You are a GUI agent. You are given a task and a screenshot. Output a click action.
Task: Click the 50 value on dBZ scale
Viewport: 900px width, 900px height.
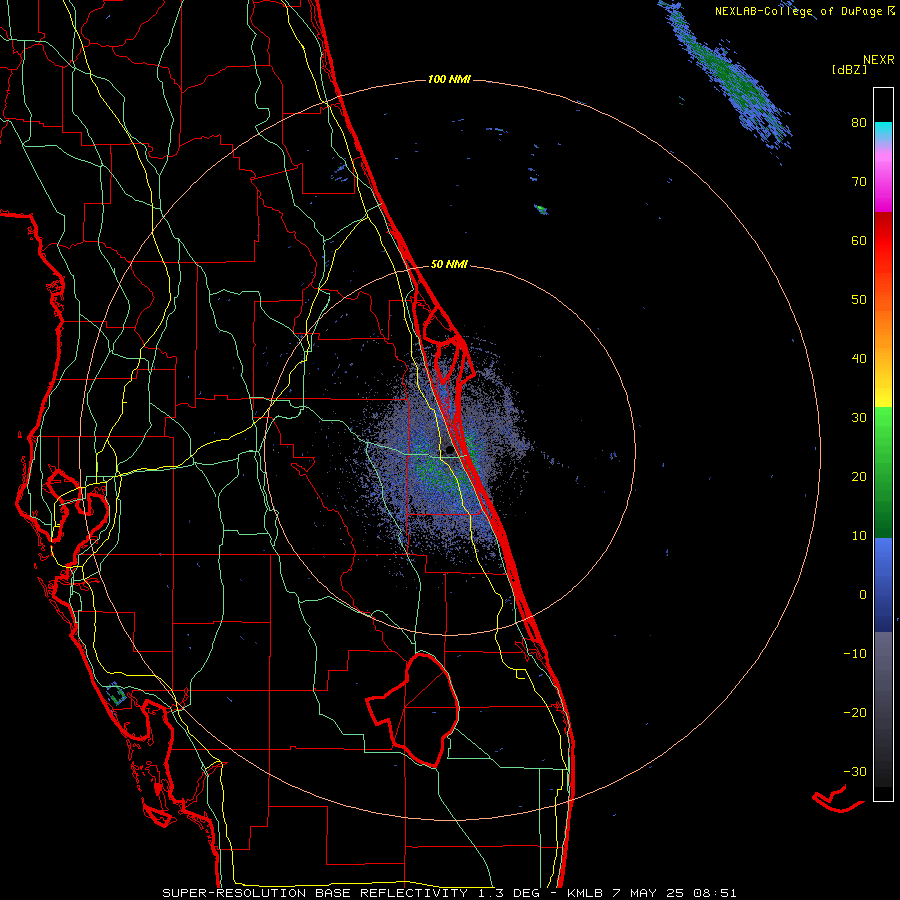pyautogui.click(x=859, y=300)
